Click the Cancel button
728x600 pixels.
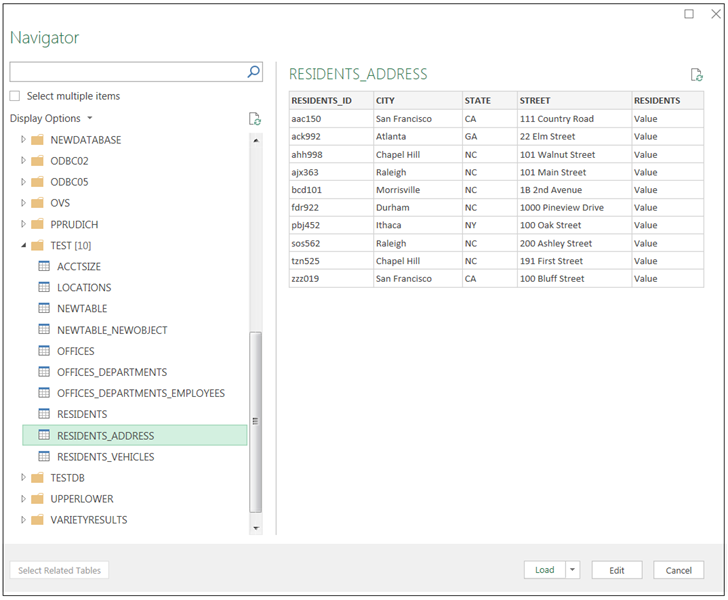click(x=679, y=570)
